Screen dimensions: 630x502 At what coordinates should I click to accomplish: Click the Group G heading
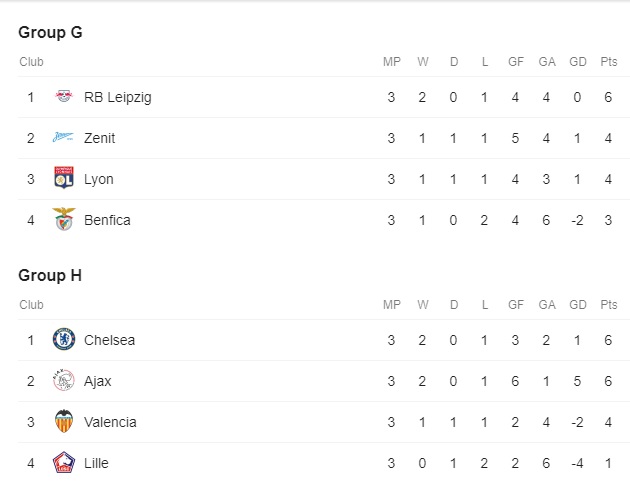tap(51, 32)
